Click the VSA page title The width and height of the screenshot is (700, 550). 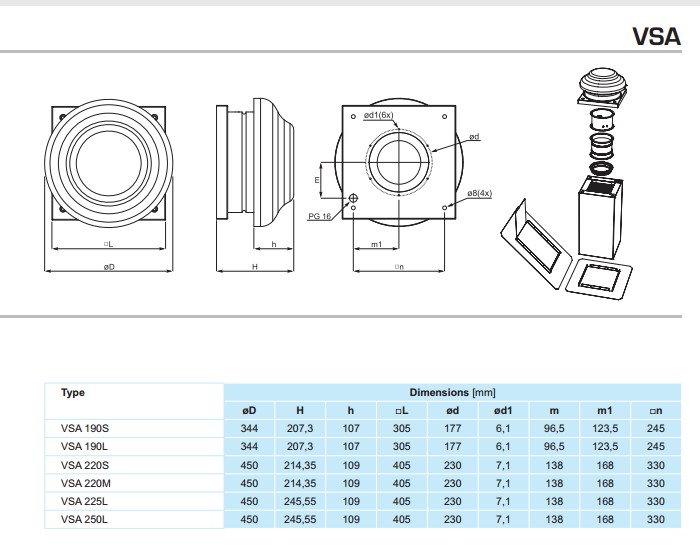click(656, 36)
